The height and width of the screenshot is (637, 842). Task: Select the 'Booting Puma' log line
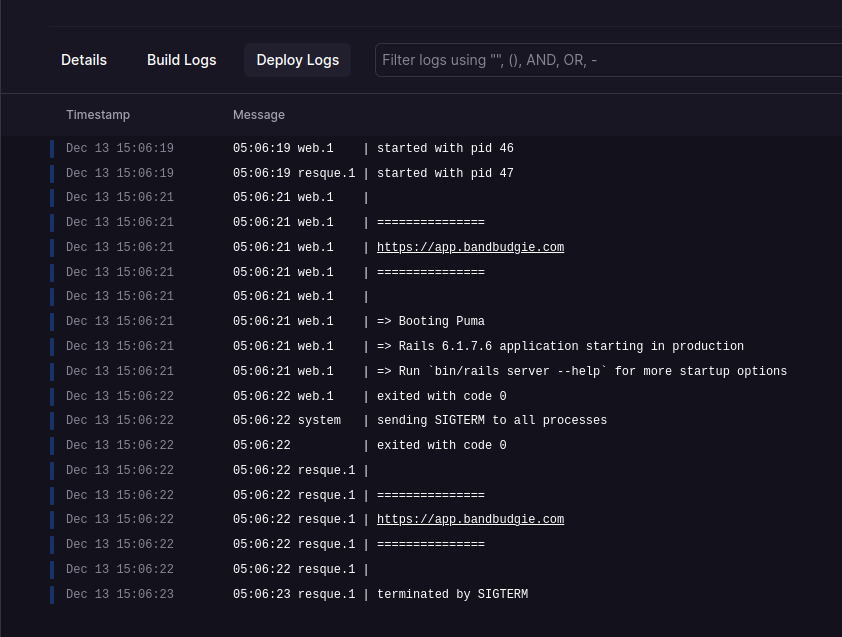coord(430,321)
